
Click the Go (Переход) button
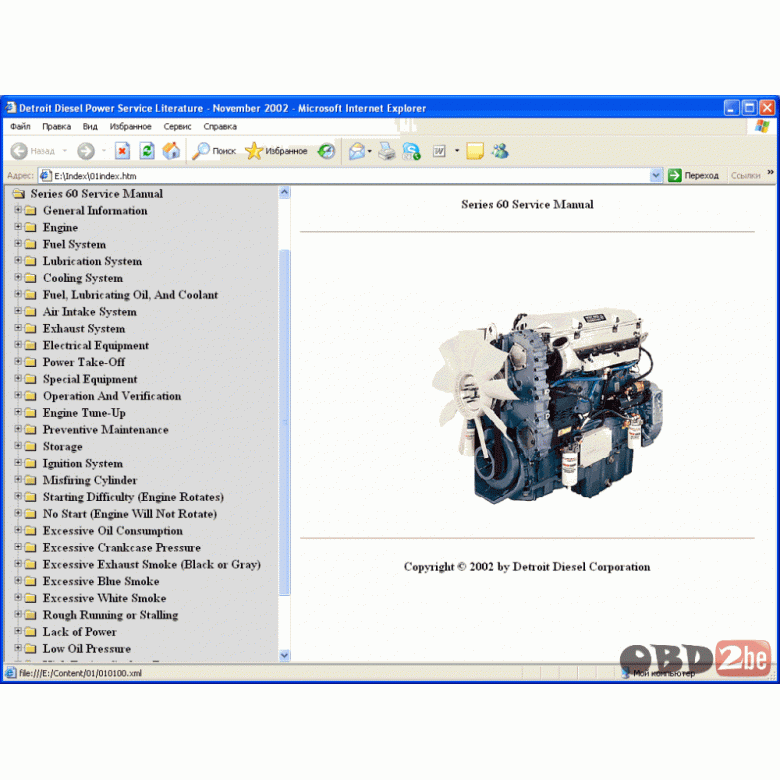point(693,175)
